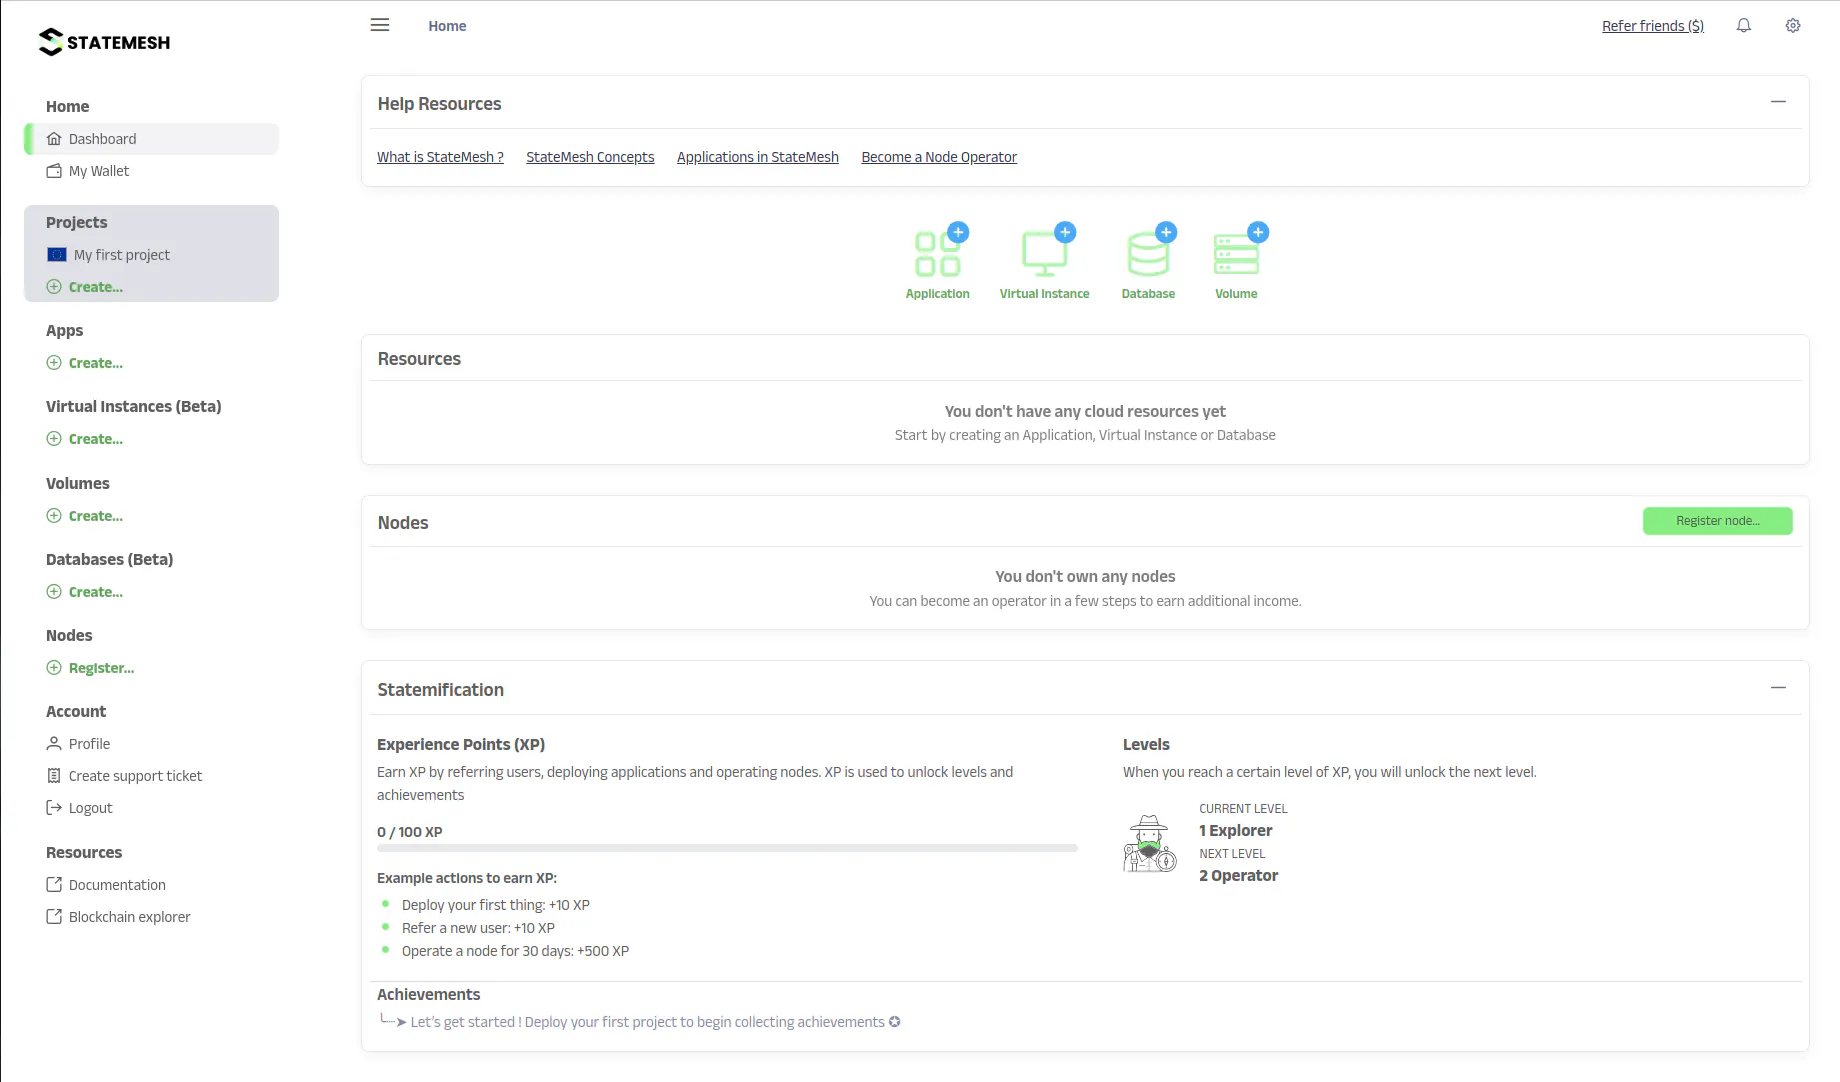Click the flag icon of My first project
This screenshot has width=1840, height=1082.
point(57,255)
